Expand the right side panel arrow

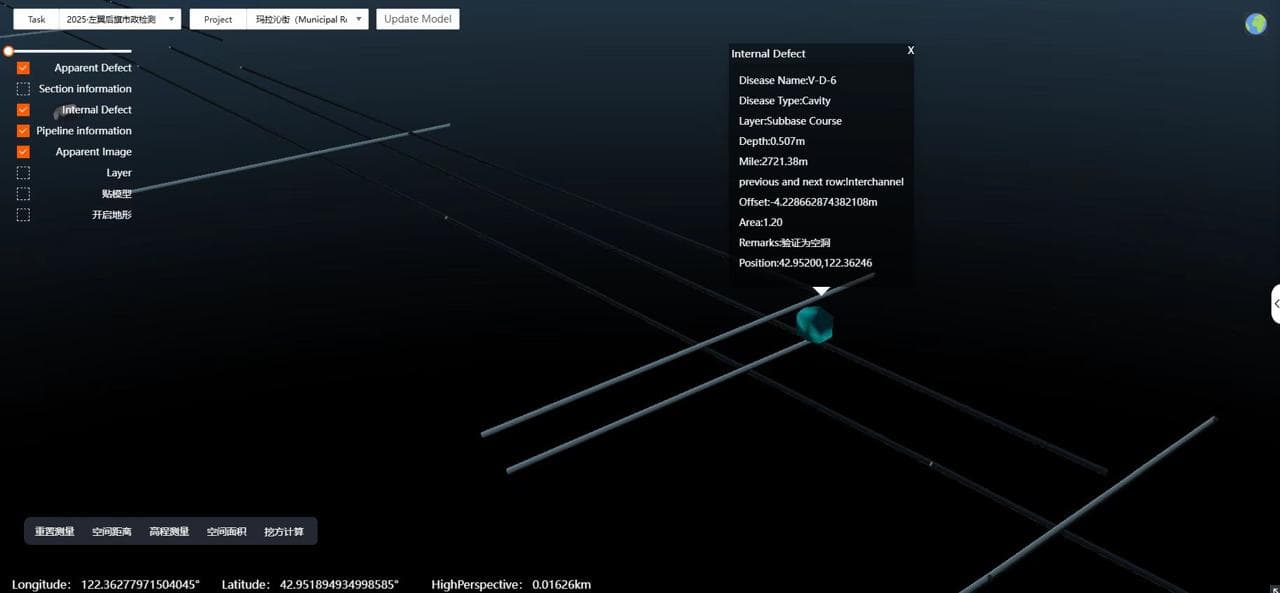click(x=1276, y=304)
